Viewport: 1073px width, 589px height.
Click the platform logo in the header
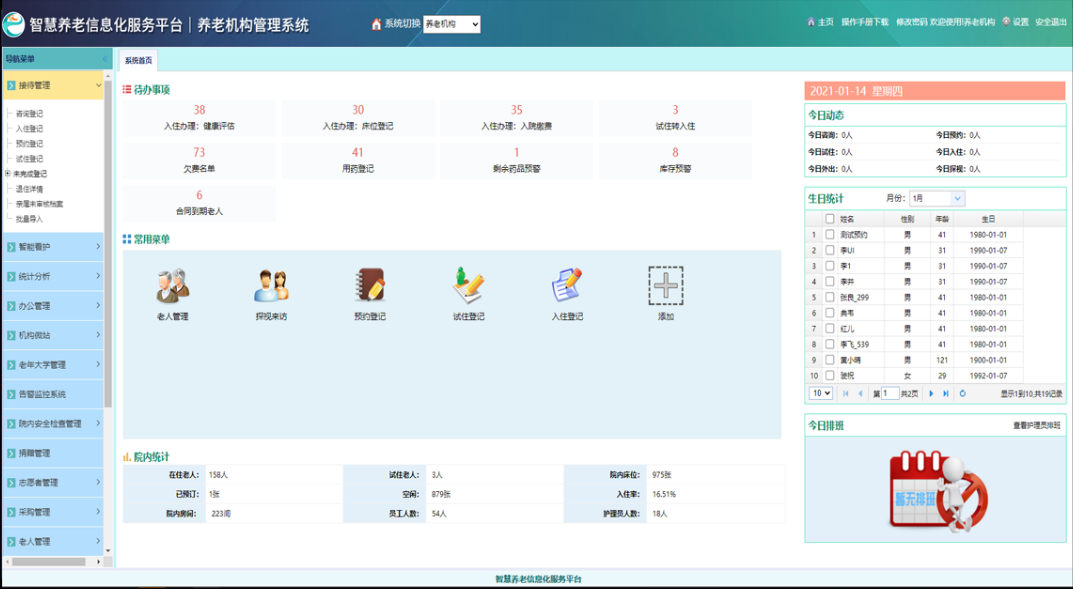point(13,25)
